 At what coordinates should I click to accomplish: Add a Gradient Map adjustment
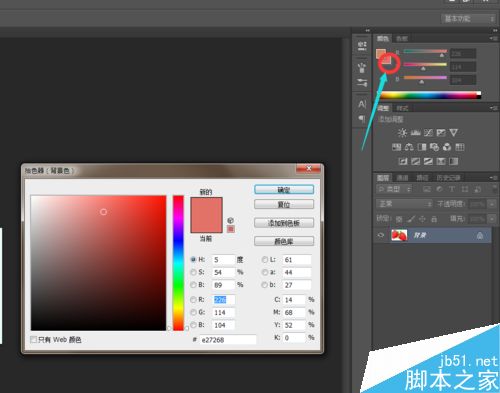pyautogui.click(x=453, y=161)
